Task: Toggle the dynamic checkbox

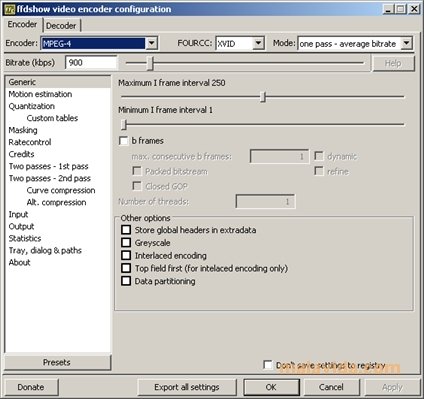Action: click(x=319, y=156)
